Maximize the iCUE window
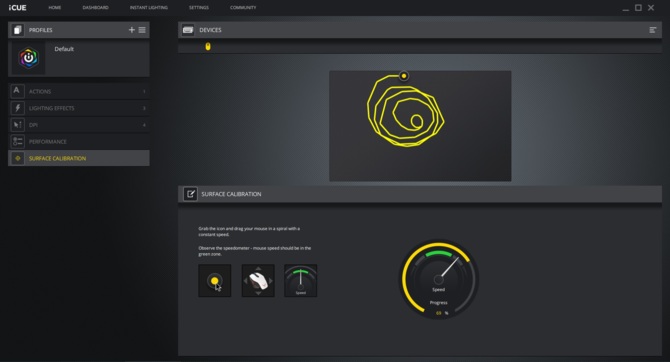 click(x=638, y=8)
